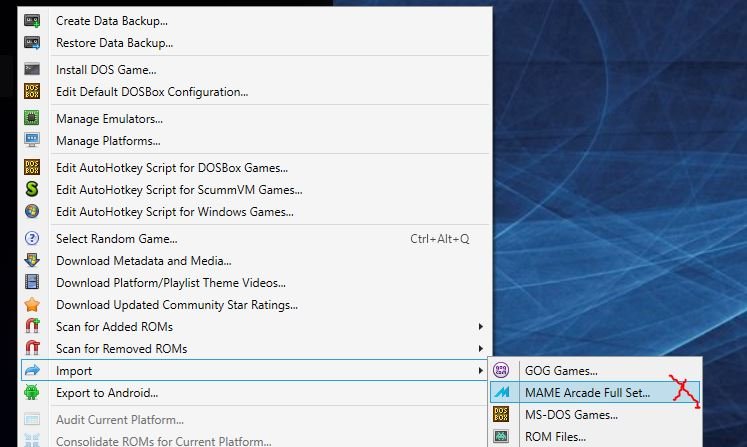Click the Create Data Backup icon

pyautogui.click(x=32, y=21)
